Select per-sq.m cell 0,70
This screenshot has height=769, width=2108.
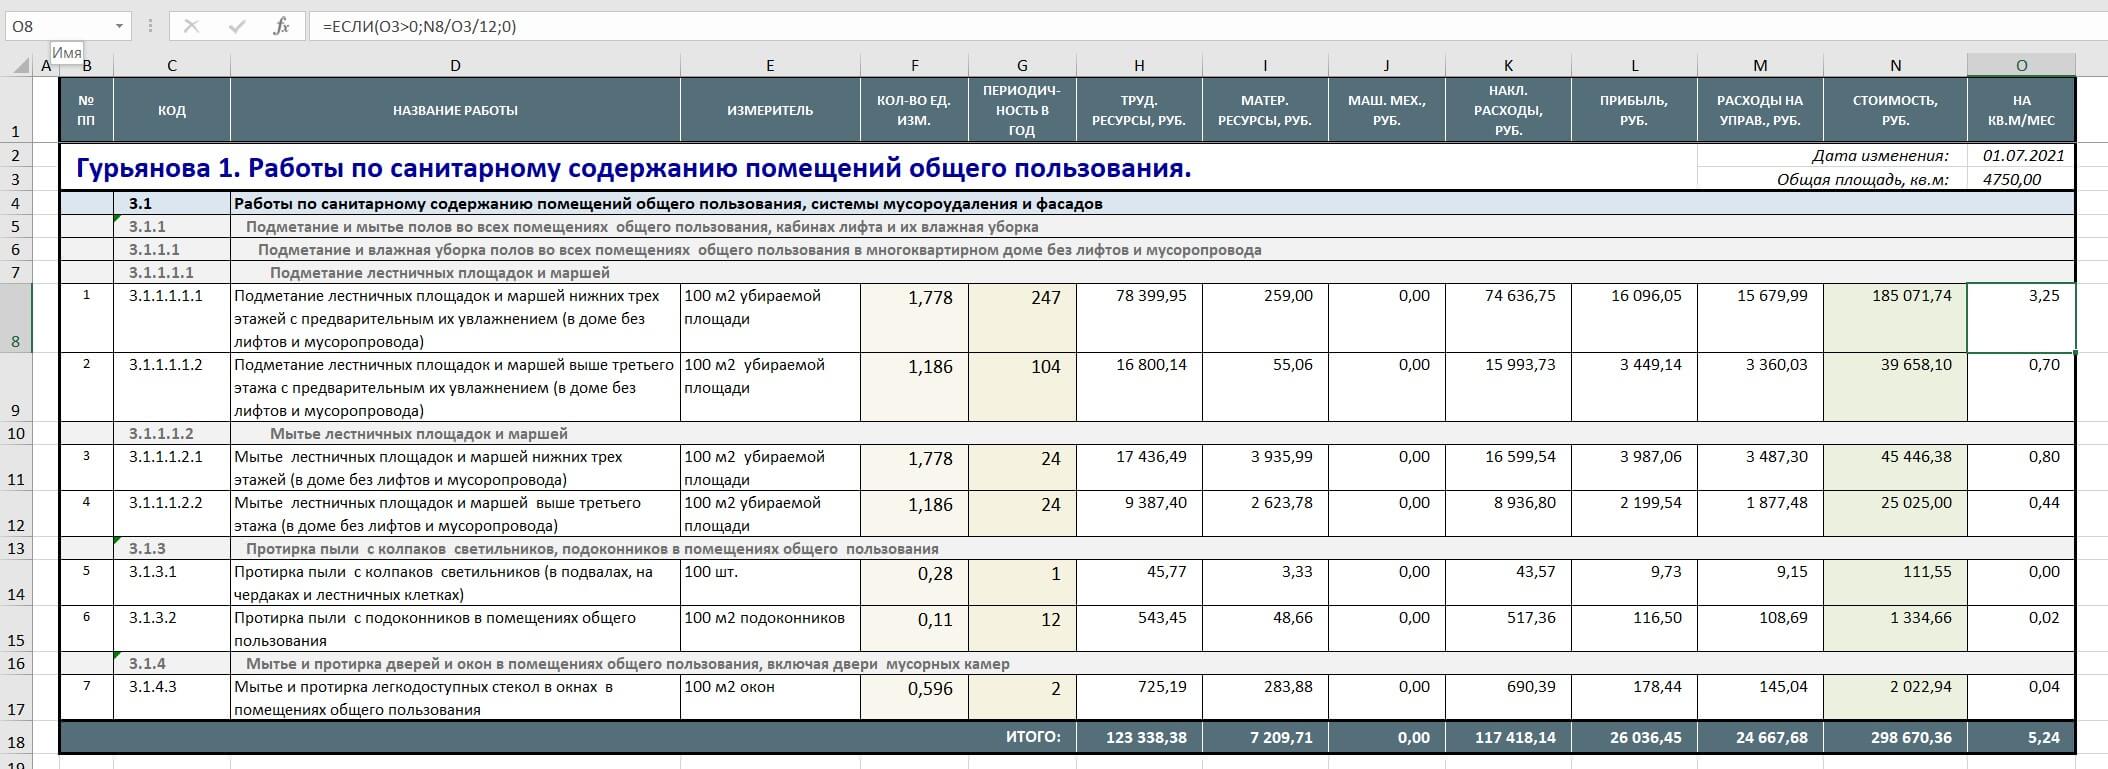pos(2021,387)
